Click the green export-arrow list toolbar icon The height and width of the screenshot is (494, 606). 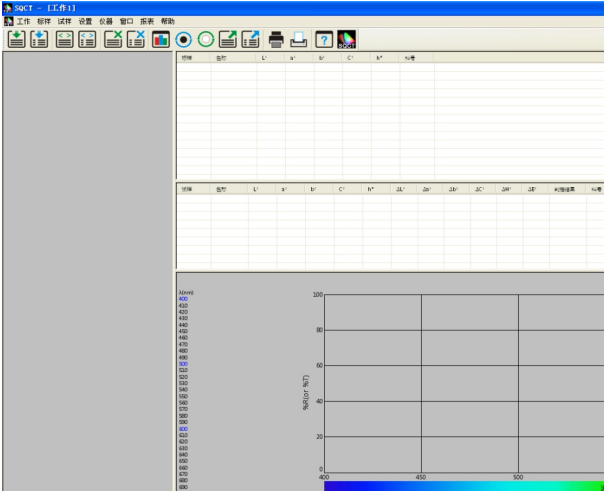[228, 39]
